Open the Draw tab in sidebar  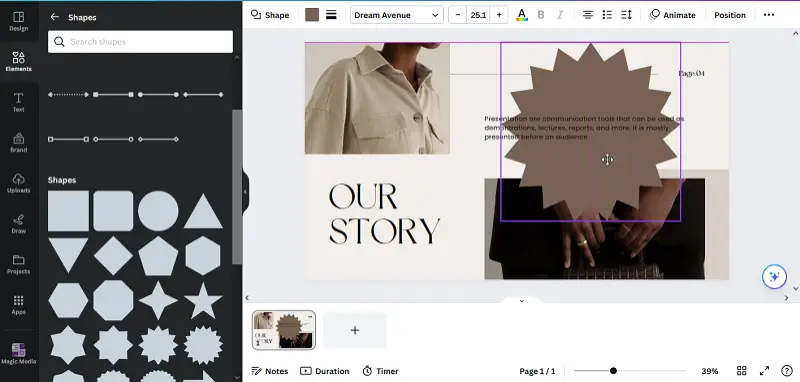pos(18,224)
